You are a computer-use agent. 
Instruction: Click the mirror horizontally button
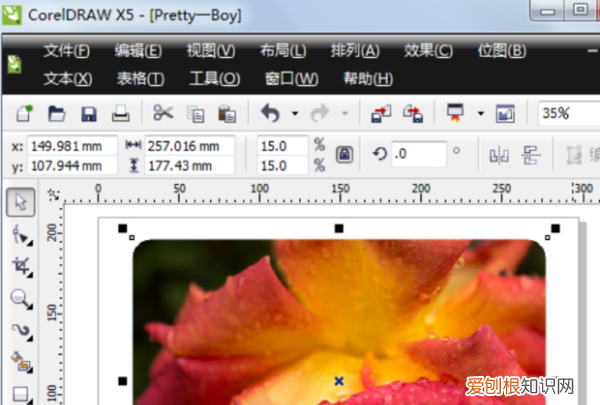click(499, 155)
